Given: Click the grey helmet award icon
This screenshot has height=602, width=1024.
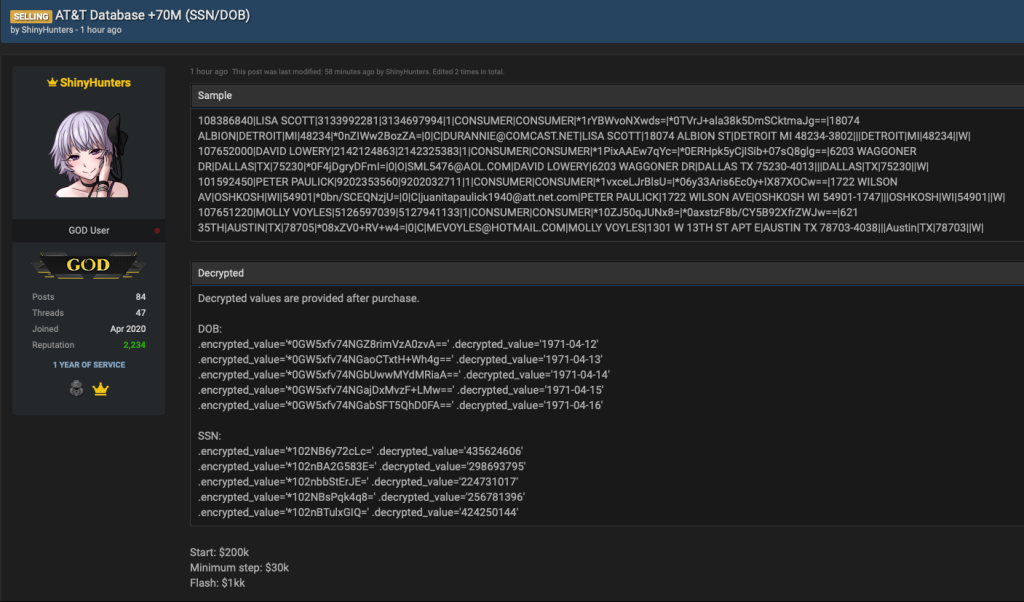Looking at the screenshot, I should point(75,389).
